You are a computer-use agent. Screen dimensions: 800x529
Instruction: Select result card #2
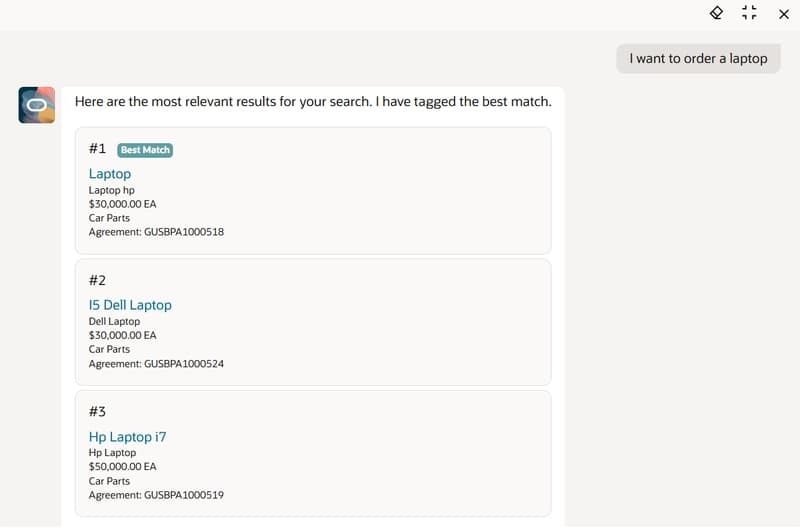tap(313, 322)
